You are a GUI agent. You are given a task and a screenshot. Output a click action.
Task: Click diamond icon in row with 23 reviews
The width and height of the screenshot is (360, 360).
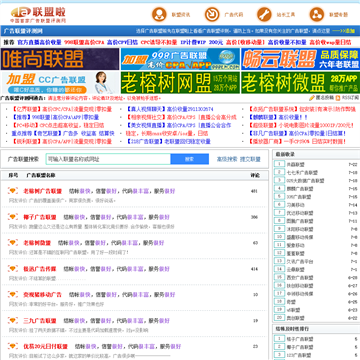[13, 346]
